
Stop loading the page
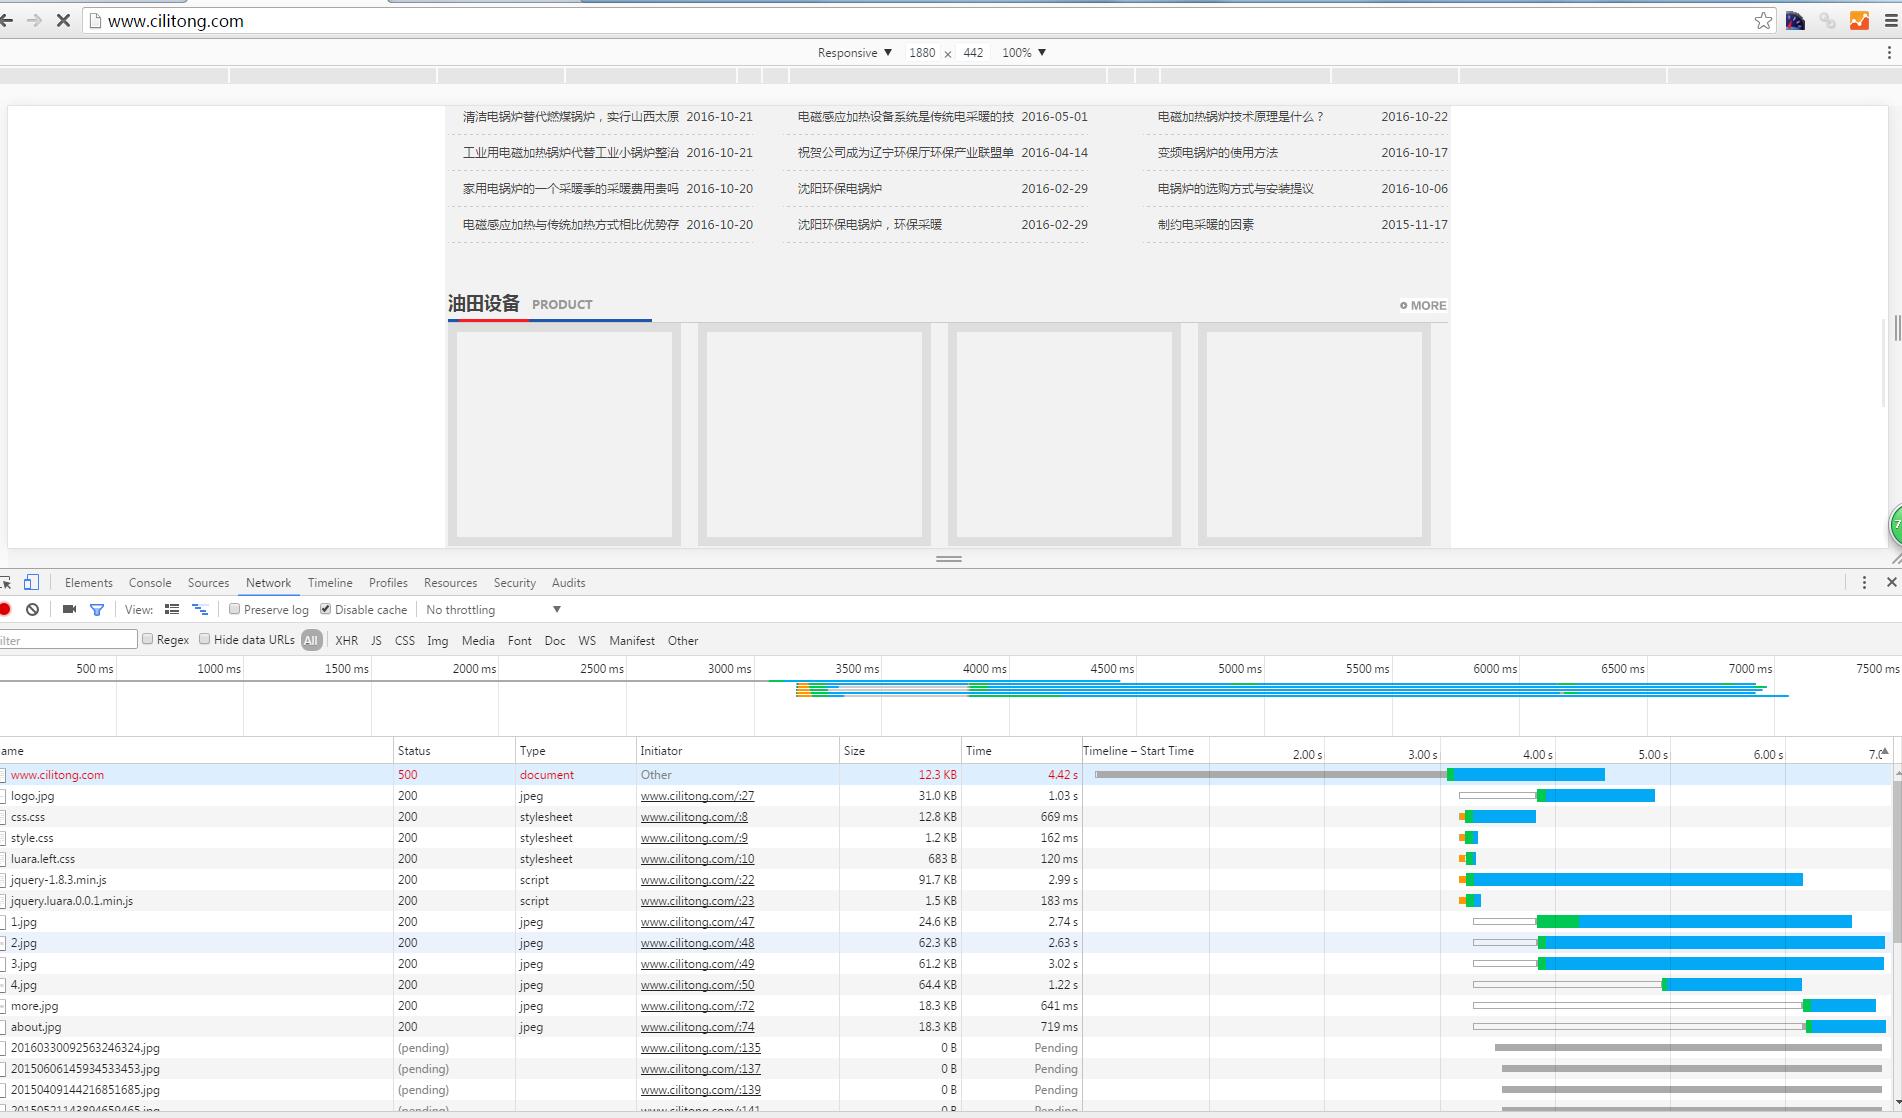(x=63, y=21)
